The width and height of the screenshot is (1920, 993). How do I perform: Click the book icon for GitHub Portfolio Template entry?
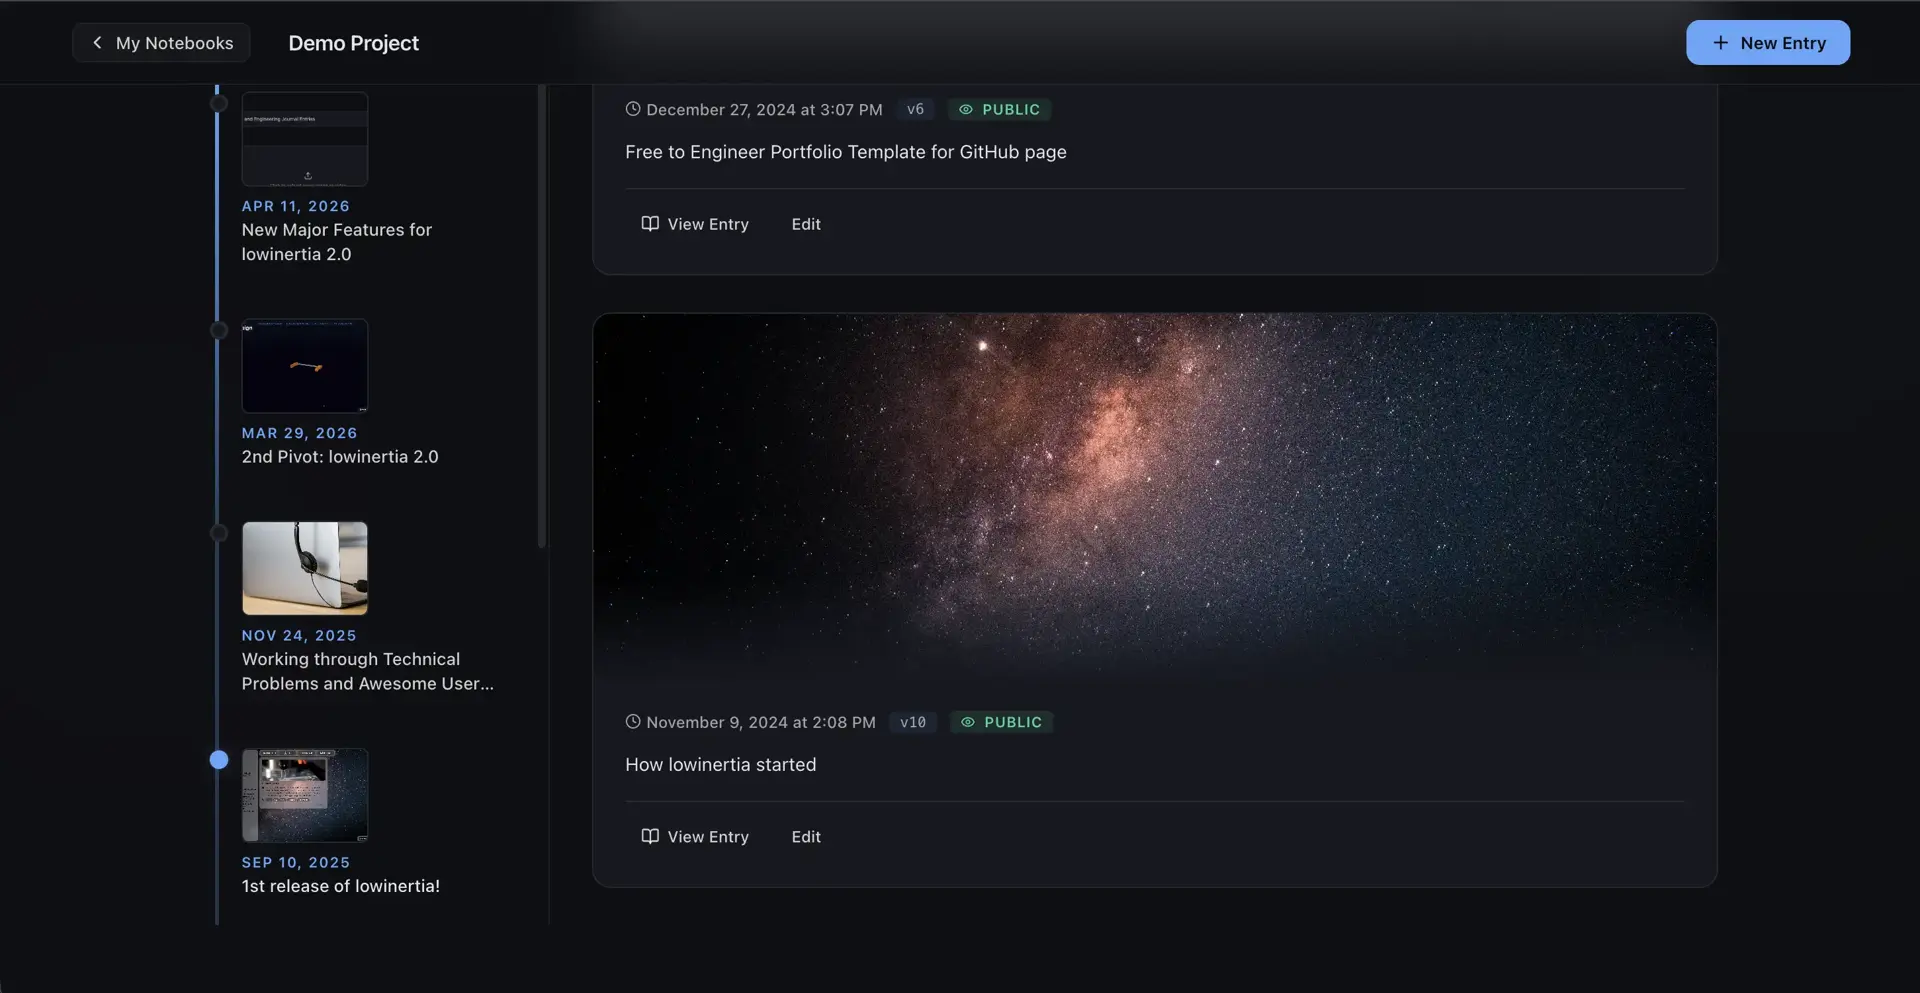[x=650, y=223]
